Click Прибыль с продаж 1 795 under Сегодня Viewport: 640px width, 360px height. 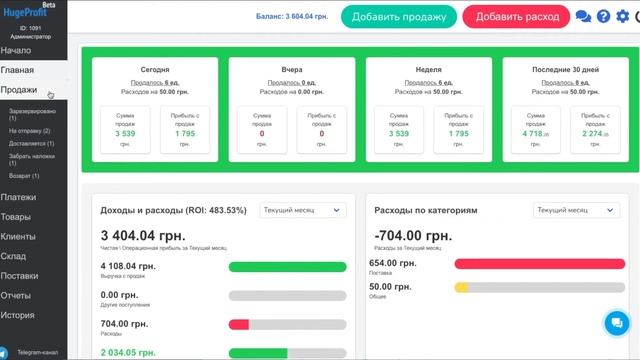coord(185,129)
